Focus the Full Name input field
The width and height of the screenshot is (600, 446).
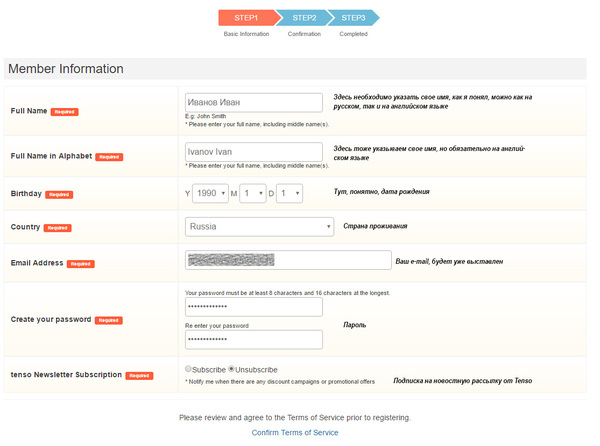tap(254, 102)
